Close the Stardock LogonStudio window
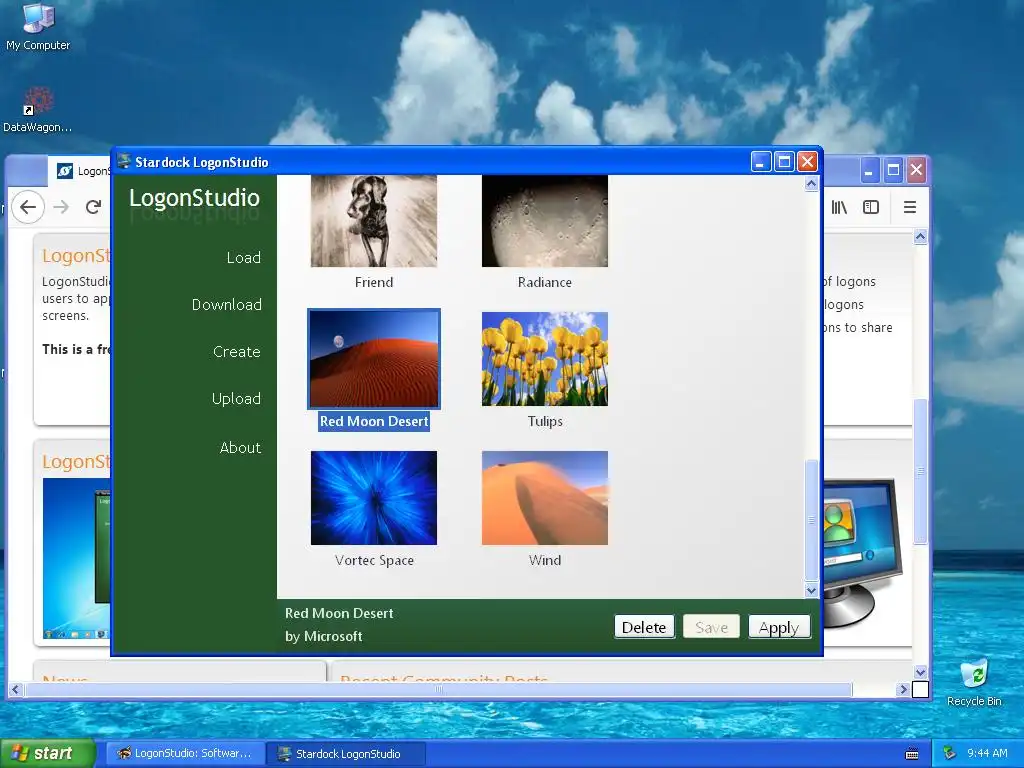The width and height of the screenshot is (1024, 768). tap(808, 161)
